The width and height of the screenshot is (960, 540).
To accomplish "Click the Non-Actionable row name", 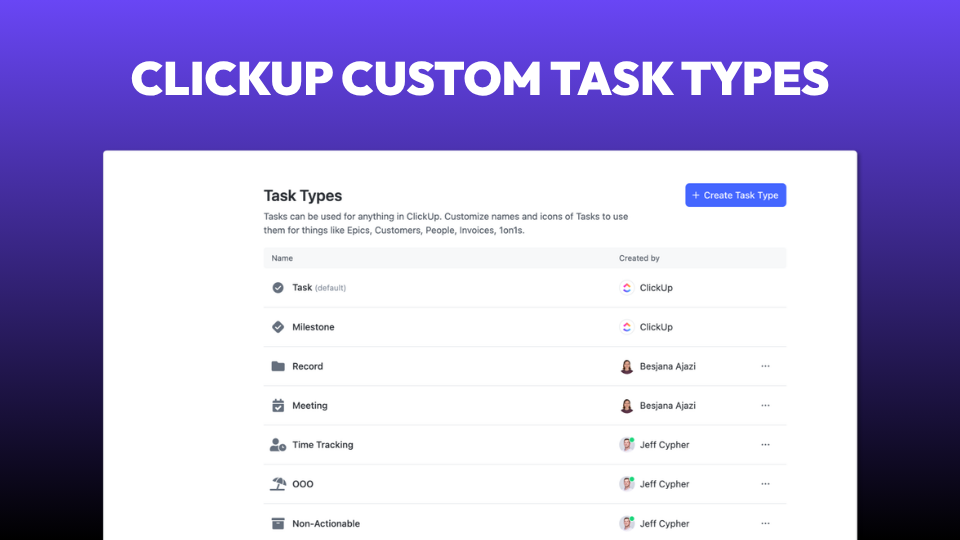I will 326,523.
